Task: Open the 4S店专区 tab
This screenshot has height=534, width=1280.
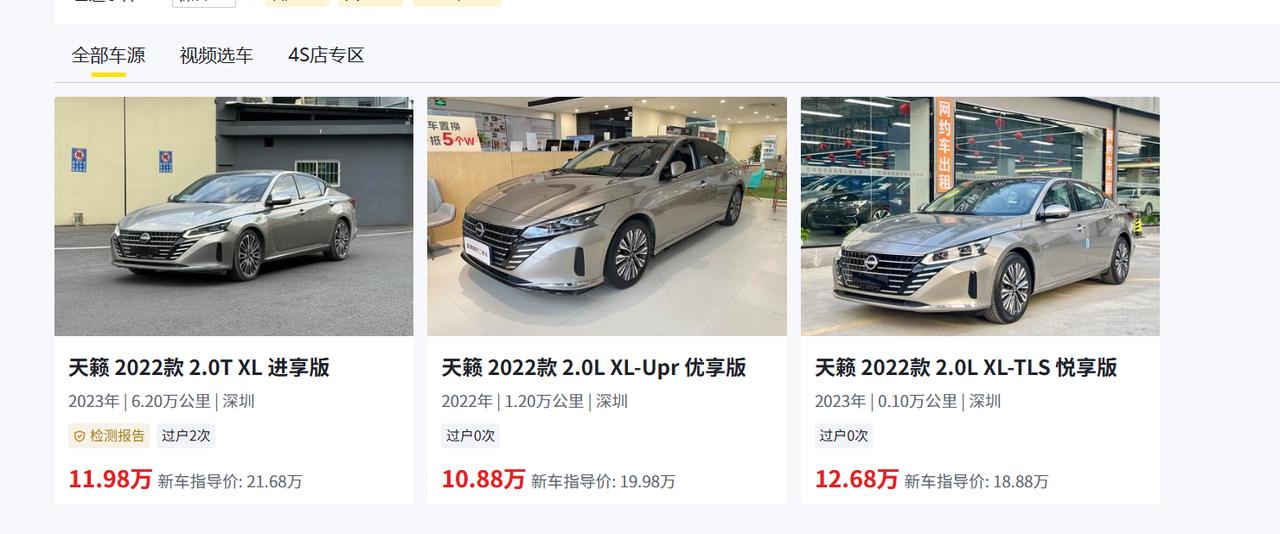Action: pyautogui.click(x=326, y=55)
